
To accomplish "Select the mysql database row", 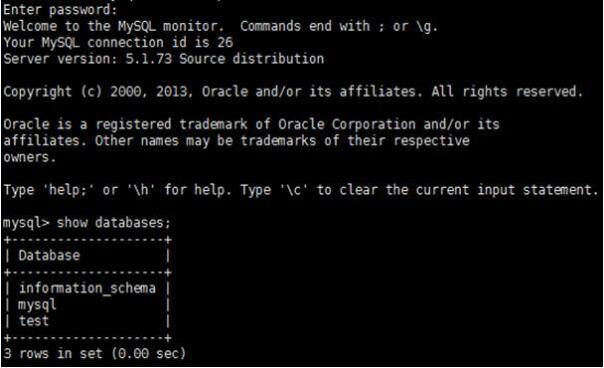I will click(x=87, y=305).
